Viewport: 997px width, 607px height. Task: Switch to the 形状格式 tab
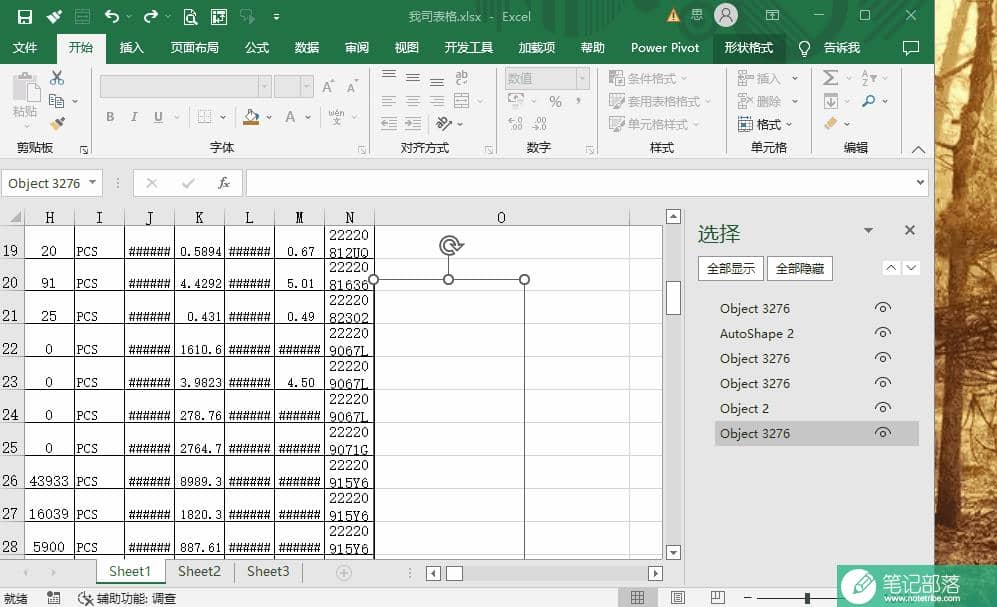click(x=748, y=48)
